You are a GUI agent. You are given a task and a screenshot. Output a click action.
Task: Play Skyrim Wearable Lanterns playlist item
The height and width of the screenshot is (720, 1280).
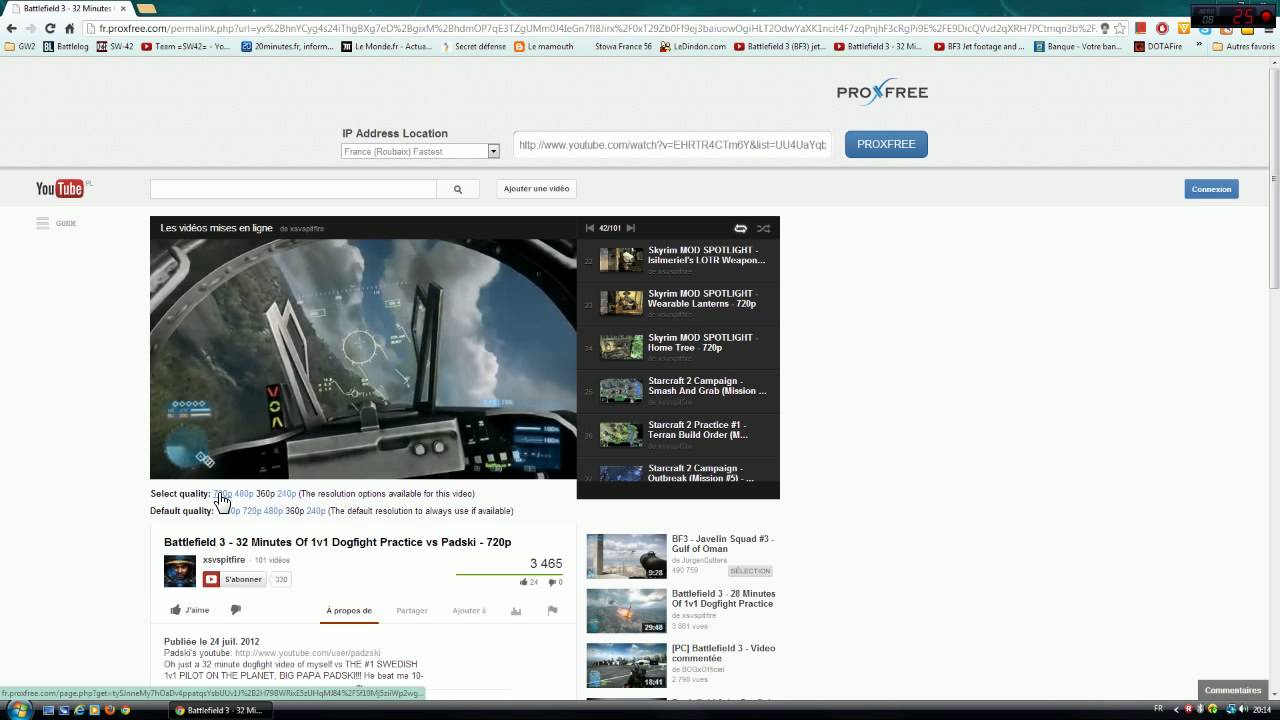click(x=680, y=302)
